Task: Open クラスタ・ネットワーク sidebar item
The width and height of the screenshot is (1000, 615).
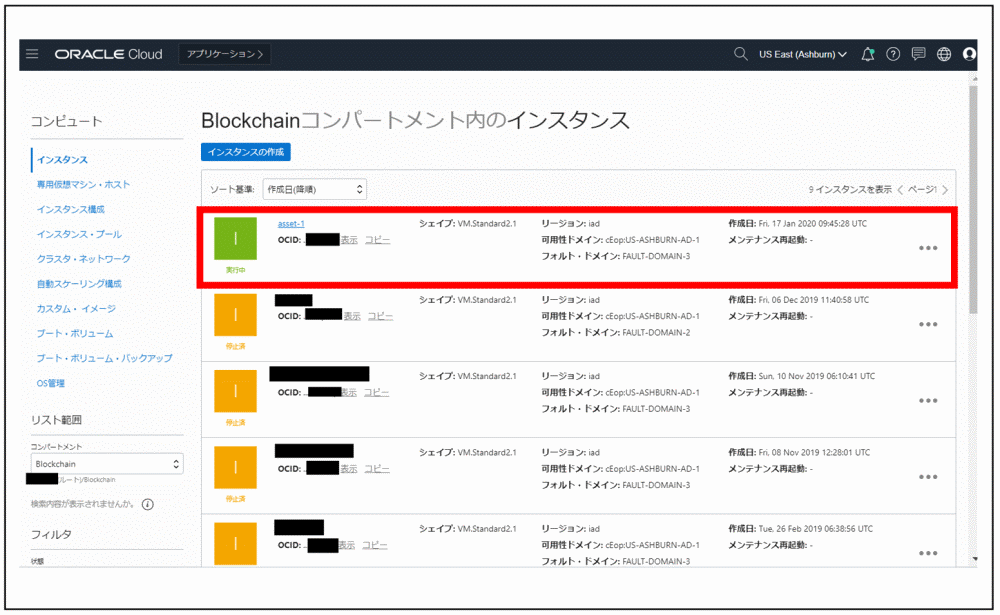Action: pyautogui.click(x=84, y=259)
